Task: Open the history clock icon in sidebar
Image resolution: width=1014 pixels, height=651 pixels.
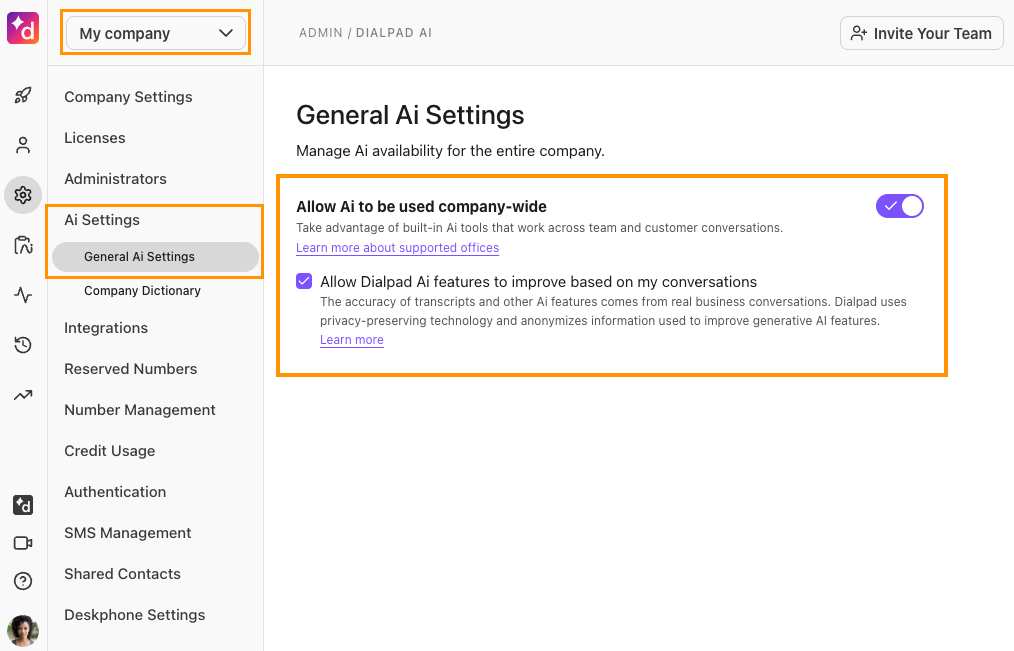Action: tap(23, 345)
